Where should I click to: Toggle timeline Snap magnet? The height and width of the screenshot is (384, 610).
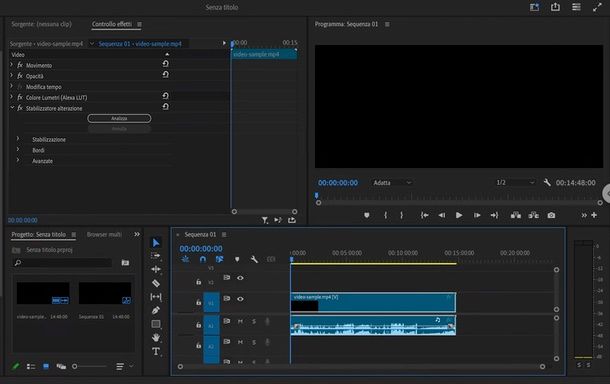coord(203,259)
